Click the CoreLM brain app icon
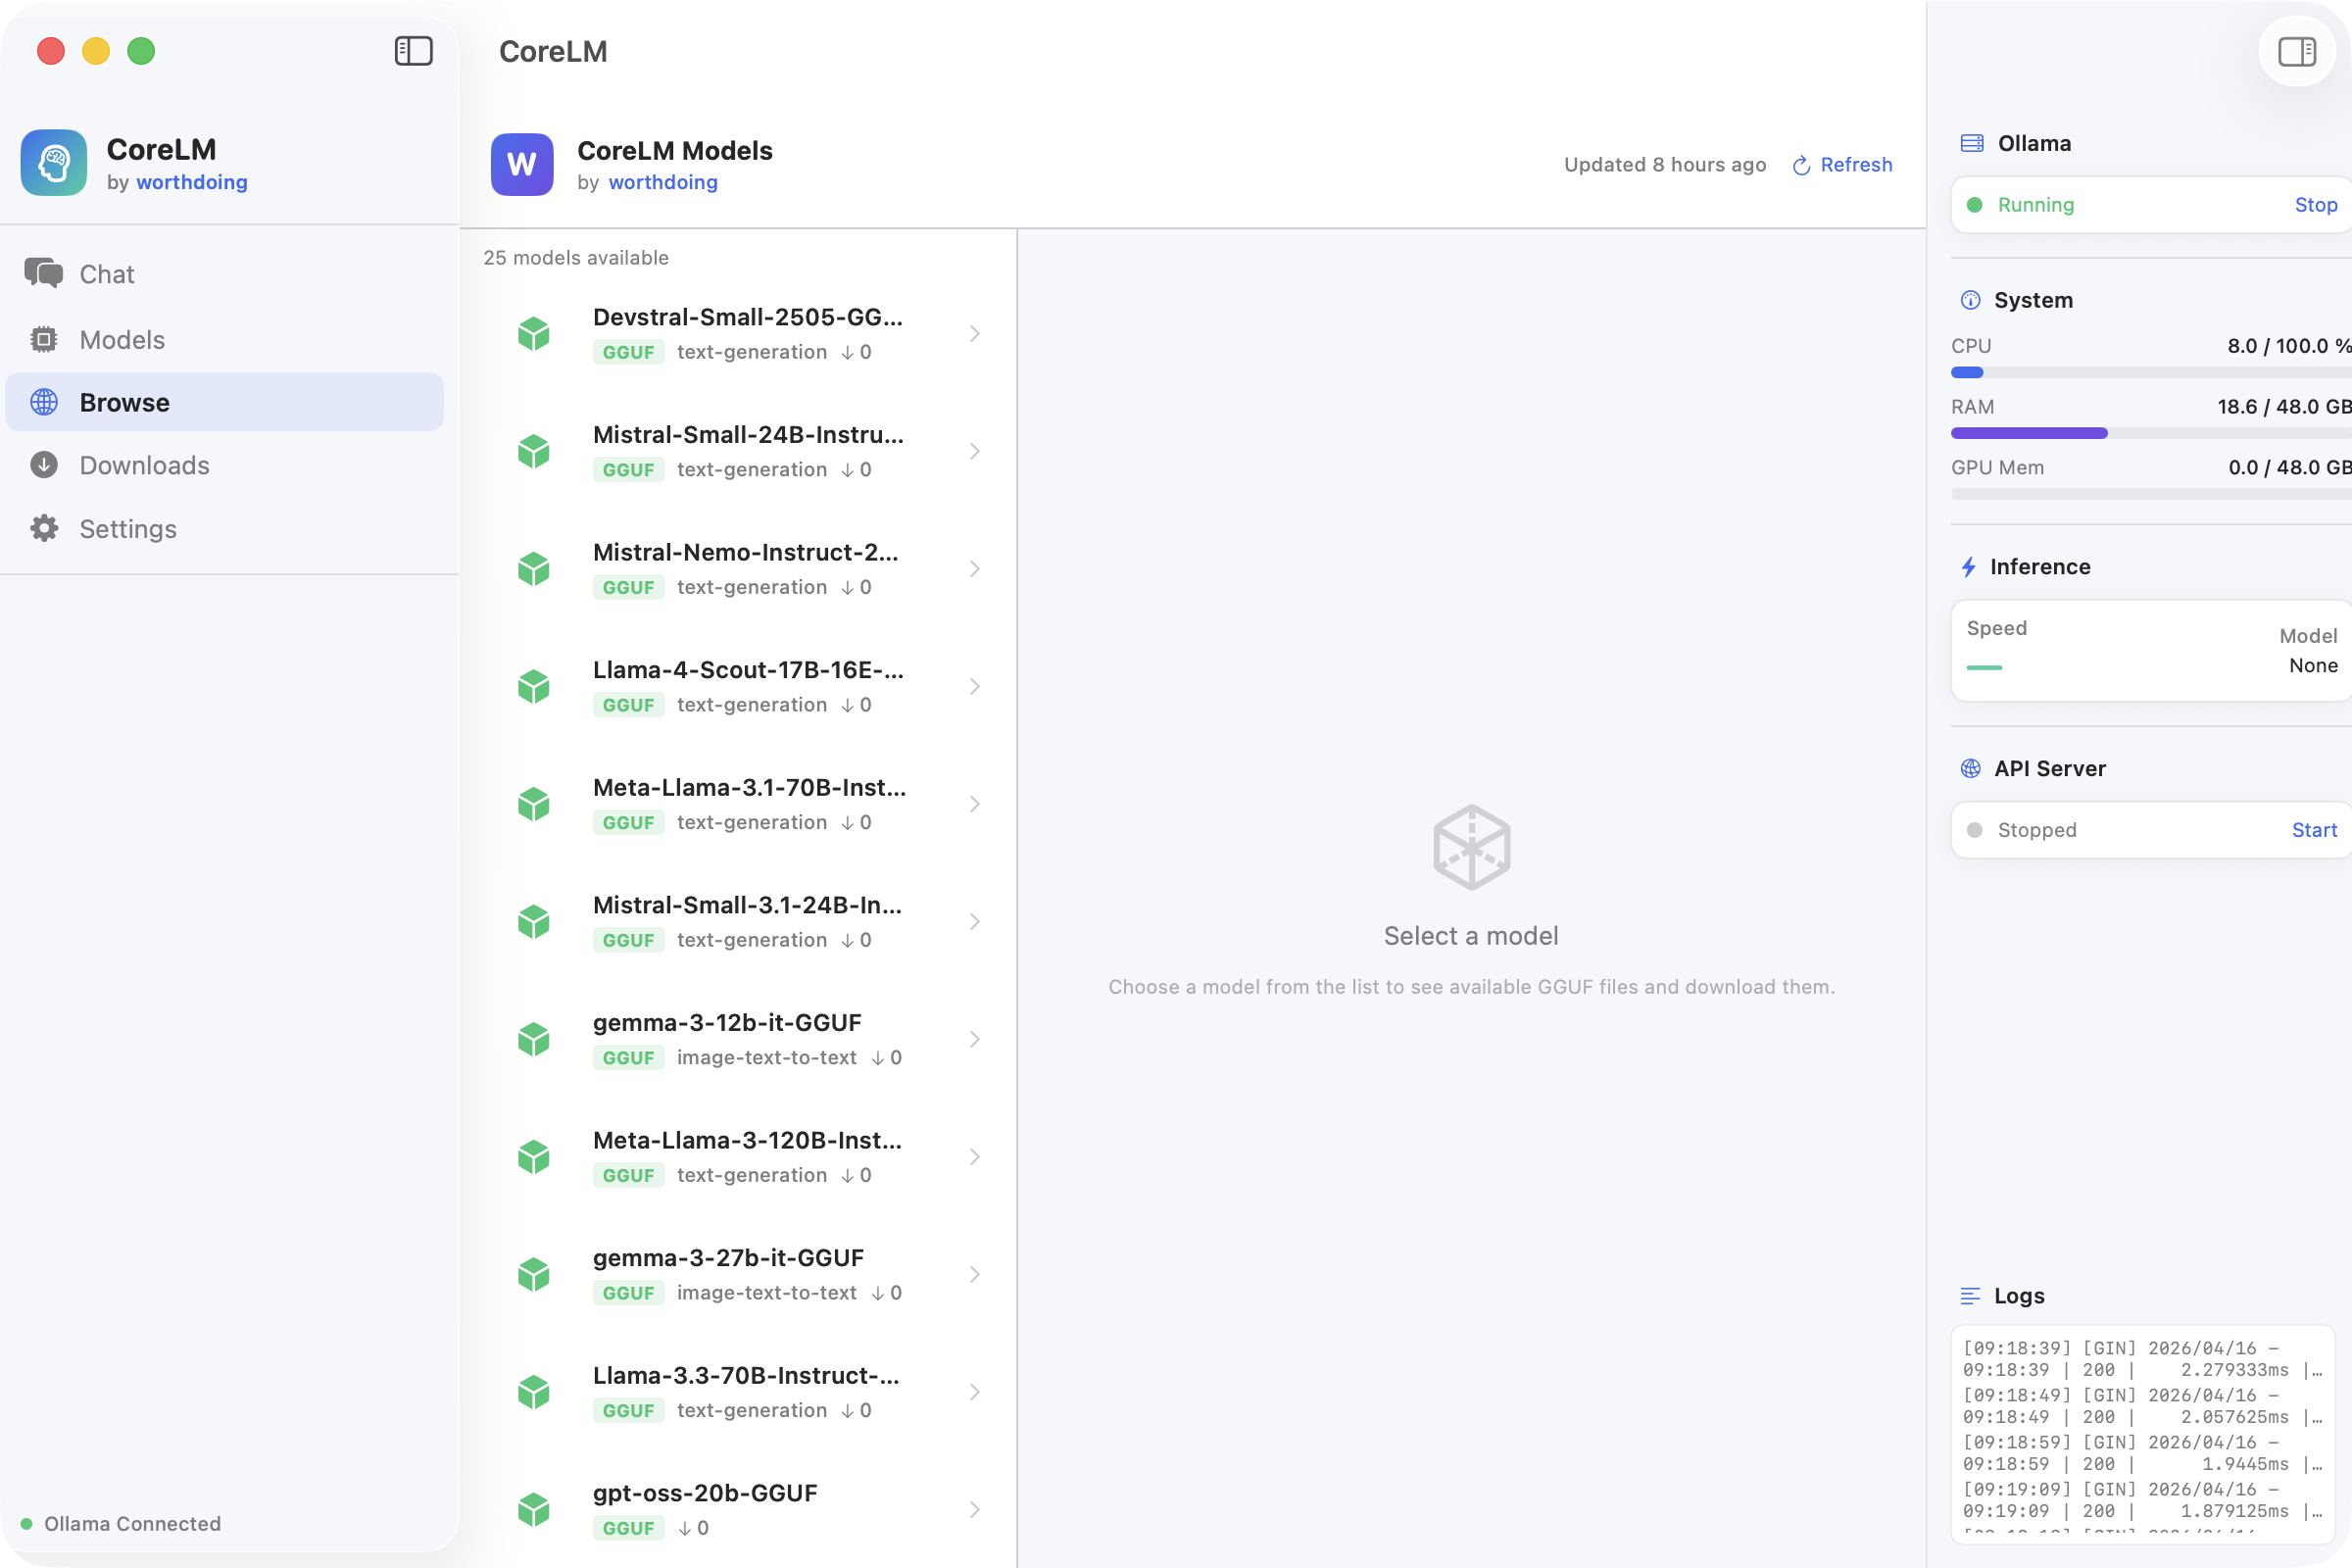 [x=53, y=162]
